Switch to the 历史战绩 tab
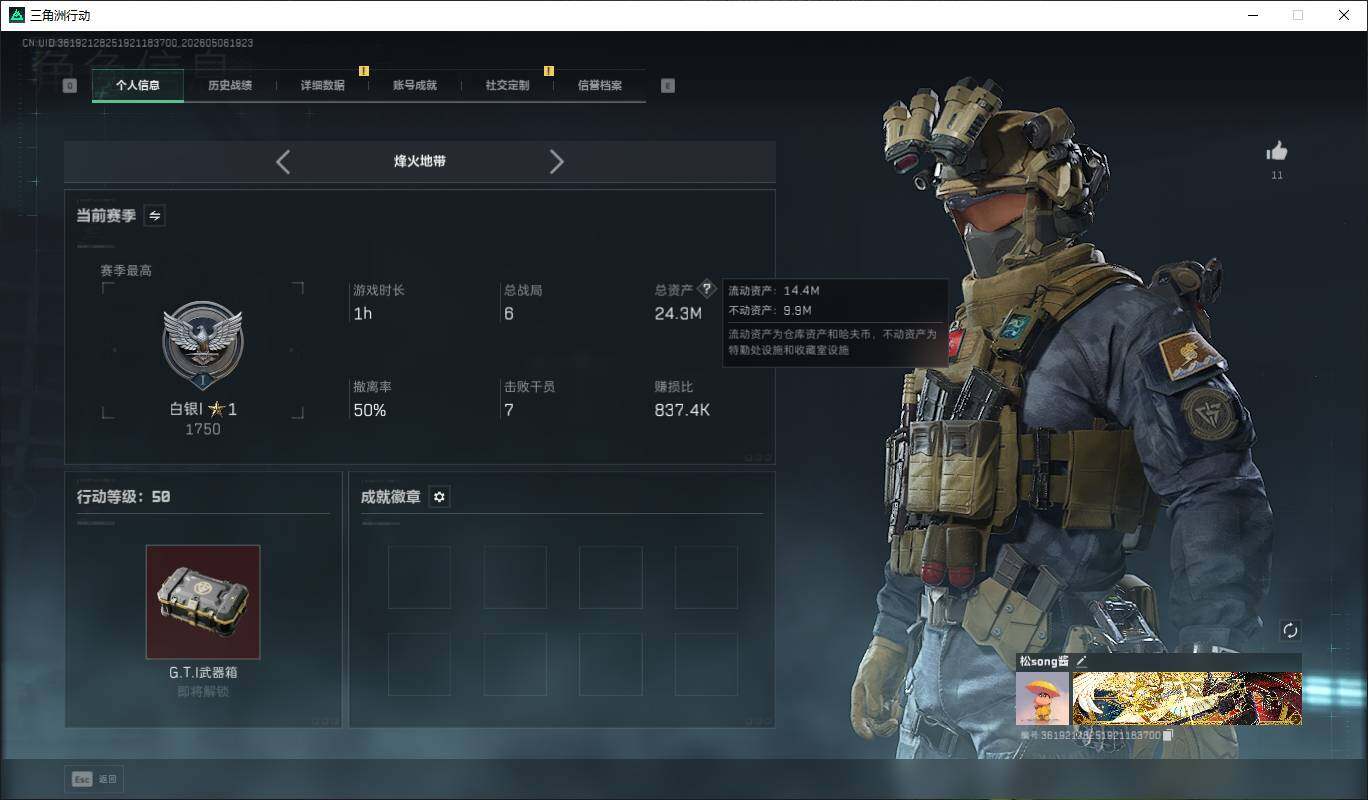Viewport: 1368px width, 800px height. point(230,85)
